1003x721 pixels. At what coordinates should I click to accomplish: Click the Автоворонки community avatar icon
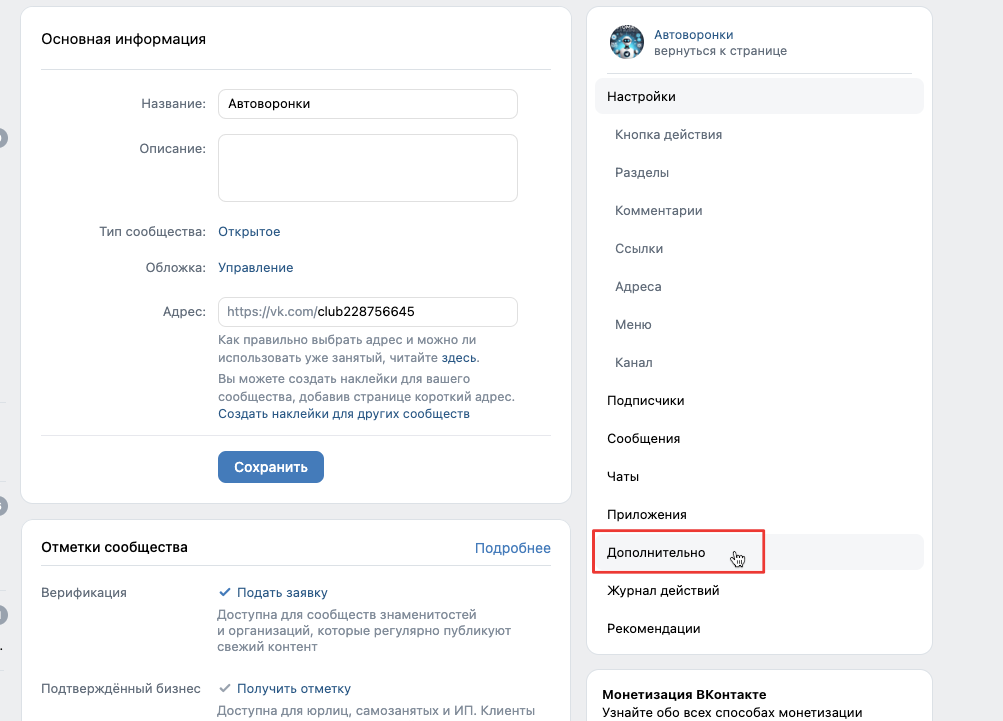(x=627, y=42)
